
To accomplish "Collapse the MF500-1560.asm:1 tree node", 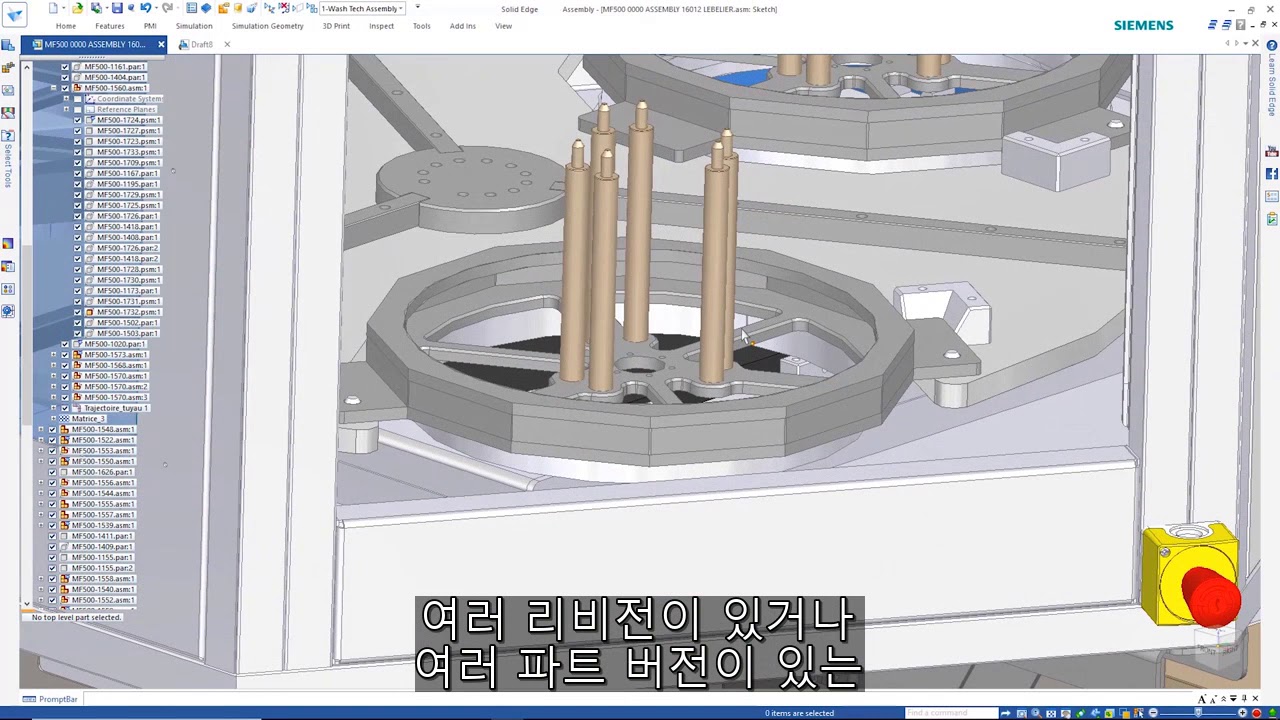I will pos(53,88).
